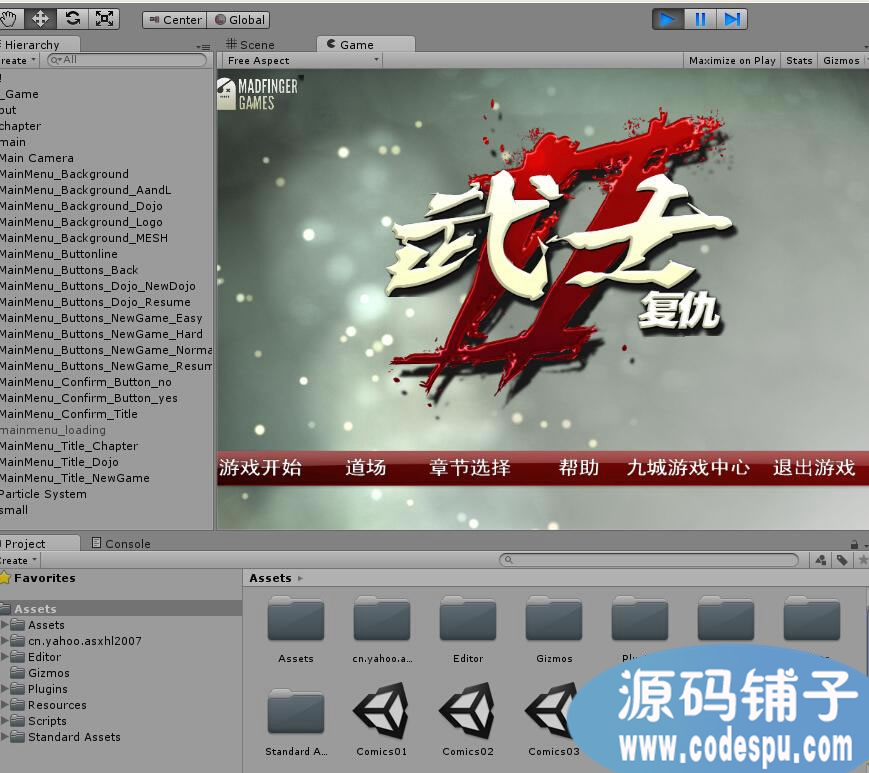Viewport: 869px width, 773px height.
Task: Select the cn.yahoo.a... folder icon
Action: click(x=382, y=618)
